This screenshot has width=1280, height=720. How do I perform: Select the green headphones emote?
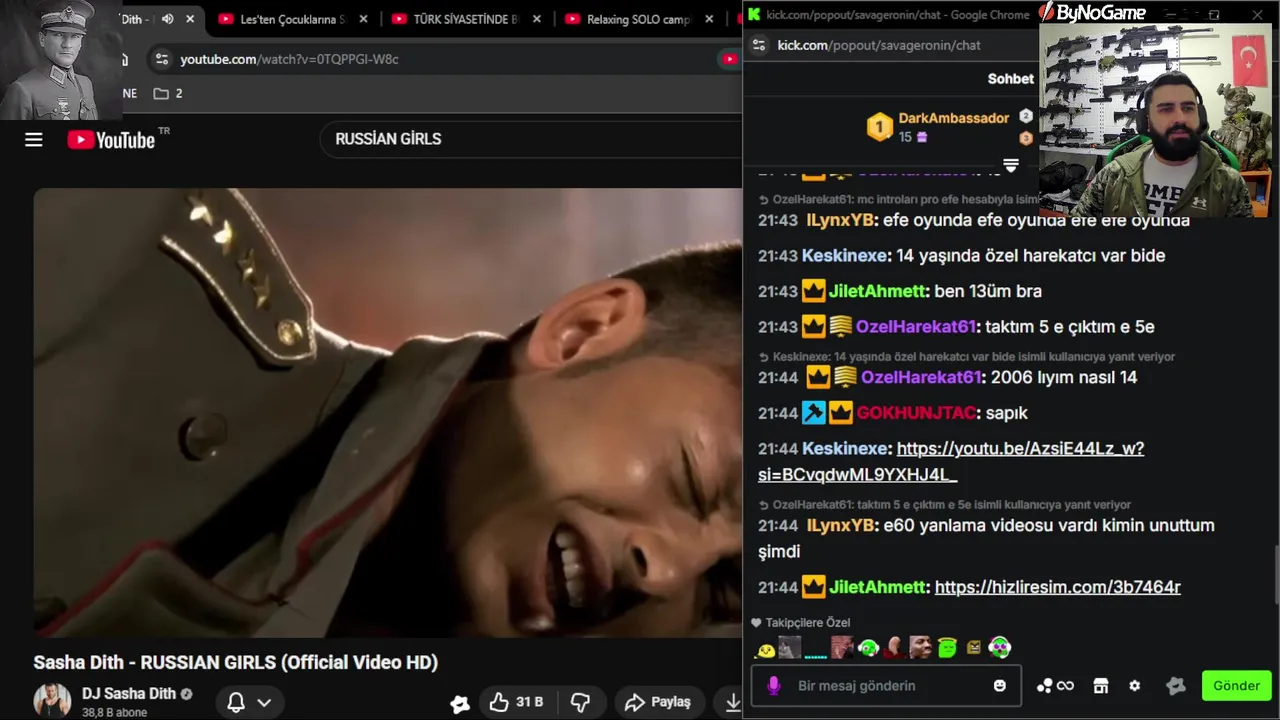[x=868, y=648]
